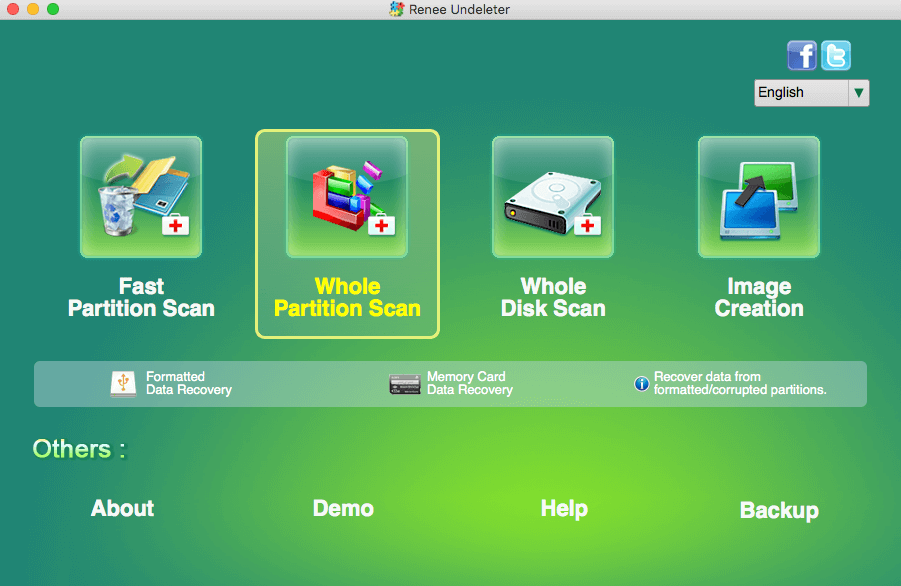901x586 pixels.
Task: Open the Twitter icon
Action: click(836, 56)
